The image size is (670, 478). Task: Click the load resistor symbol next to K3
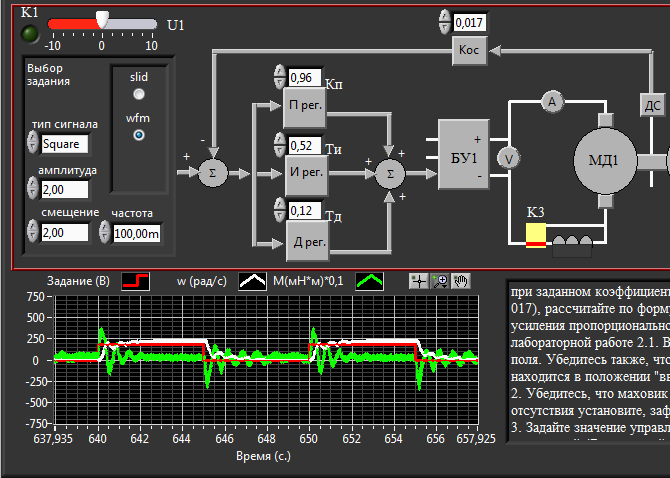572,246
